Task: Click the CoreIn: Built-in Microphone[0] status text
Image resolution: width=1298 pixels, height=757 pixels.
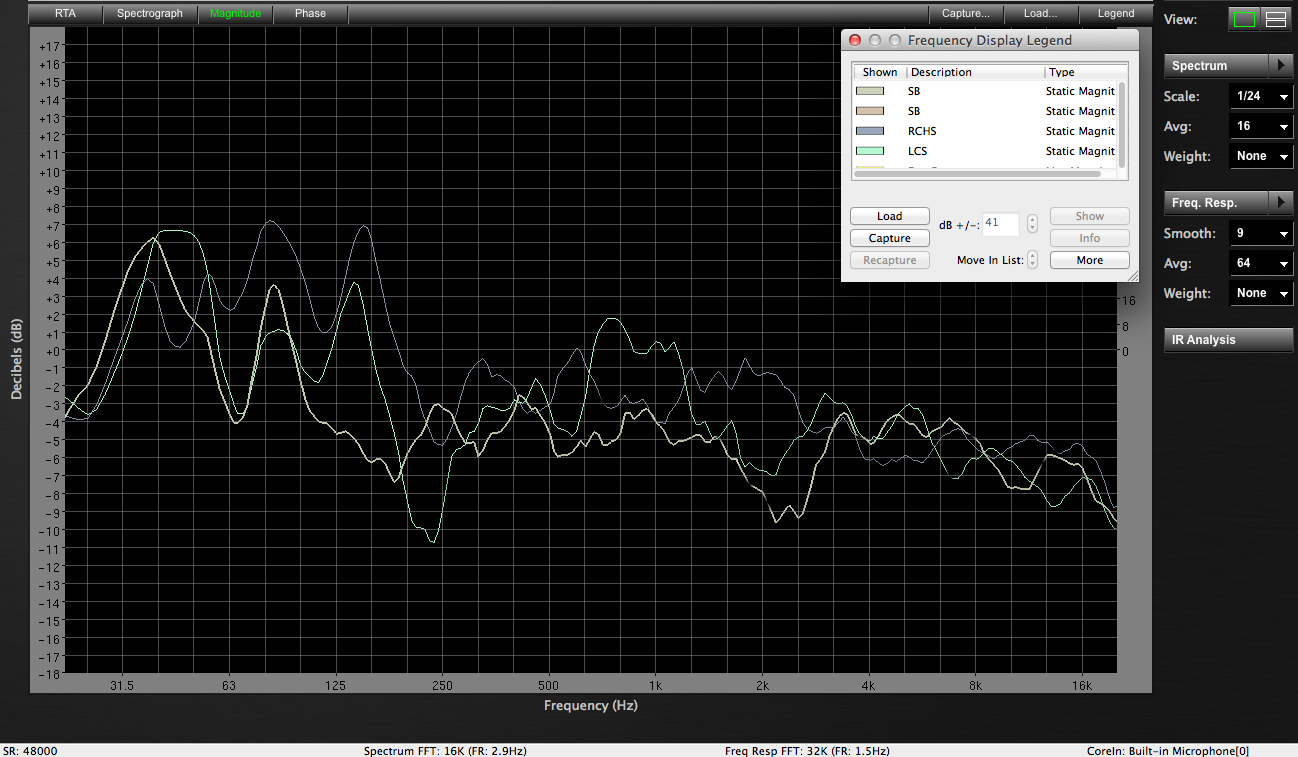Action: tap(1168, 750)
